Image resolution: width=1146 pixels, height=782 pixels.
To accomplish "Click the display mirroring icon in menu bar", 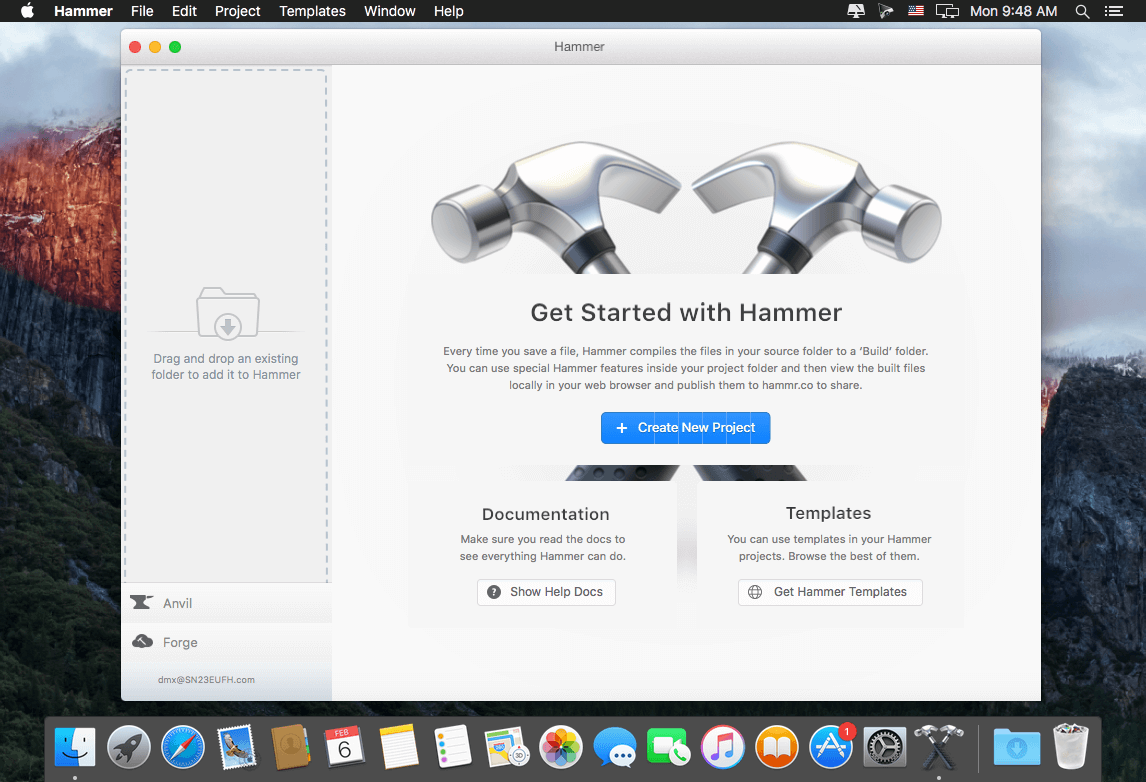I will 947,11.
